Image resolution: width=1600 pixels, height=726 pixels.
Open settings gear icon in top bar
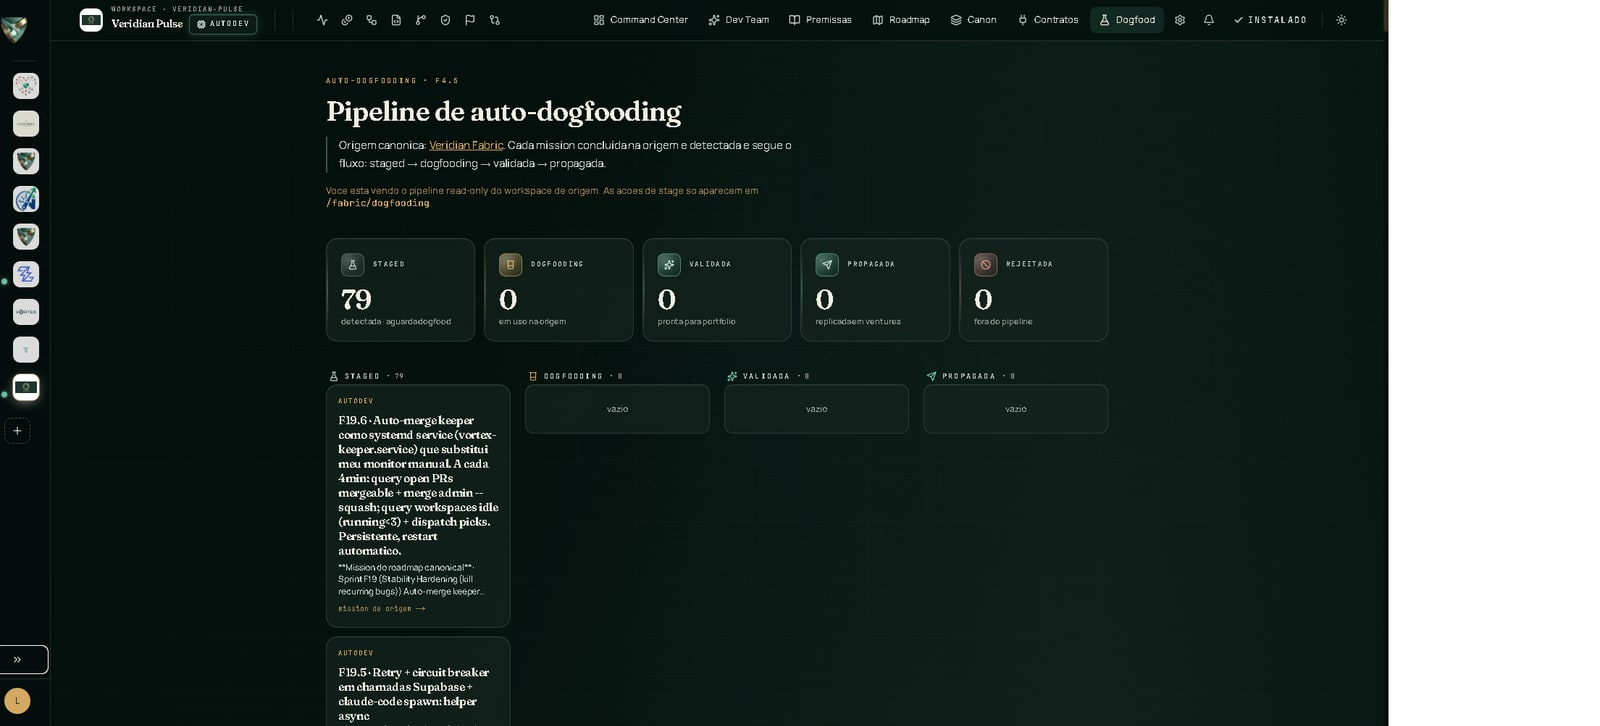[1180, 20]
